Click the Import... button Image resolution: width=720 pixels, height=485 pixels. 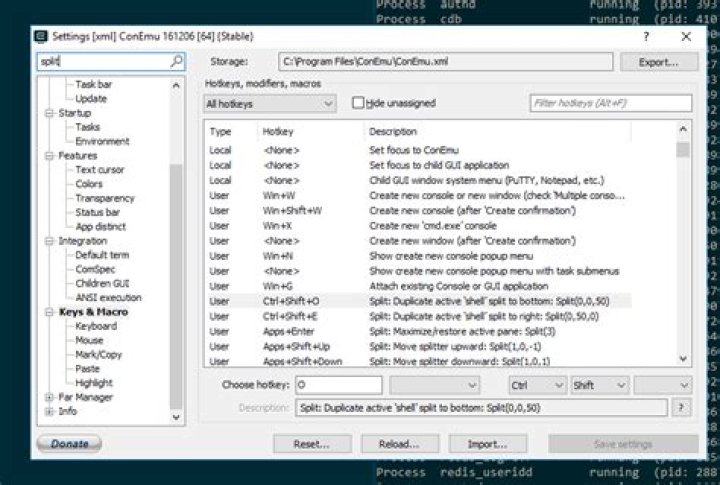click(488, 444)
